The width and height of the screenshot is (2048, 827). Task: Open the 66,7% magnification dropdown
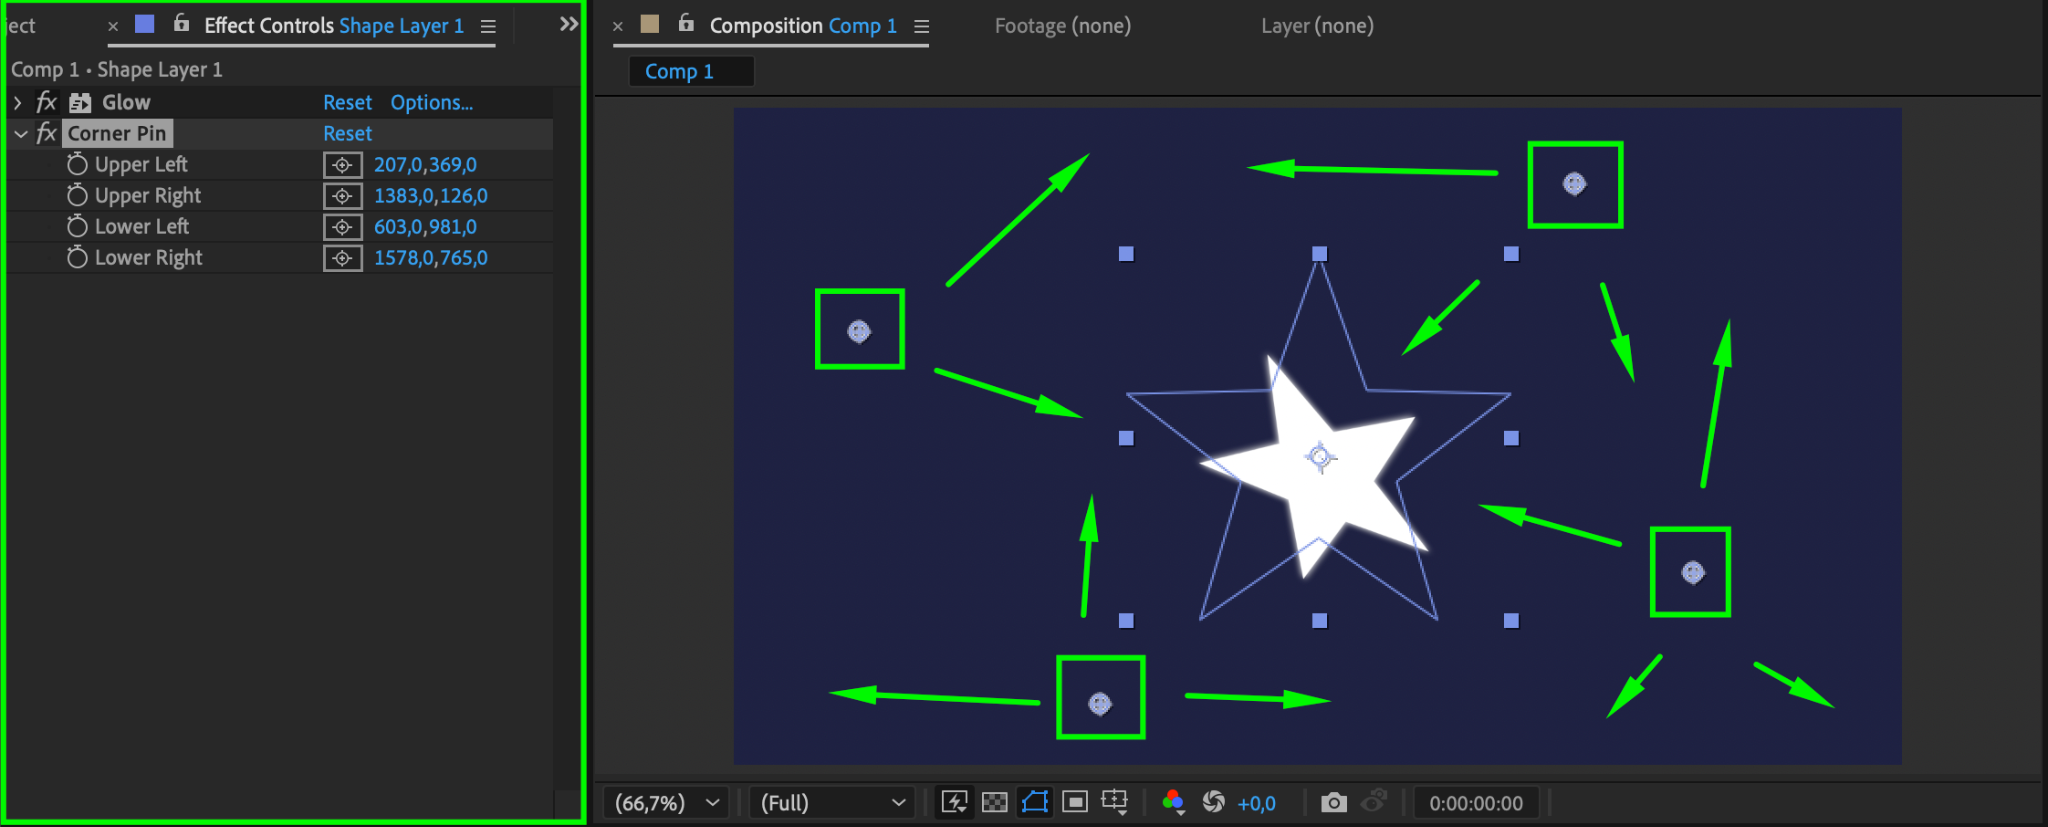point(666,803)
